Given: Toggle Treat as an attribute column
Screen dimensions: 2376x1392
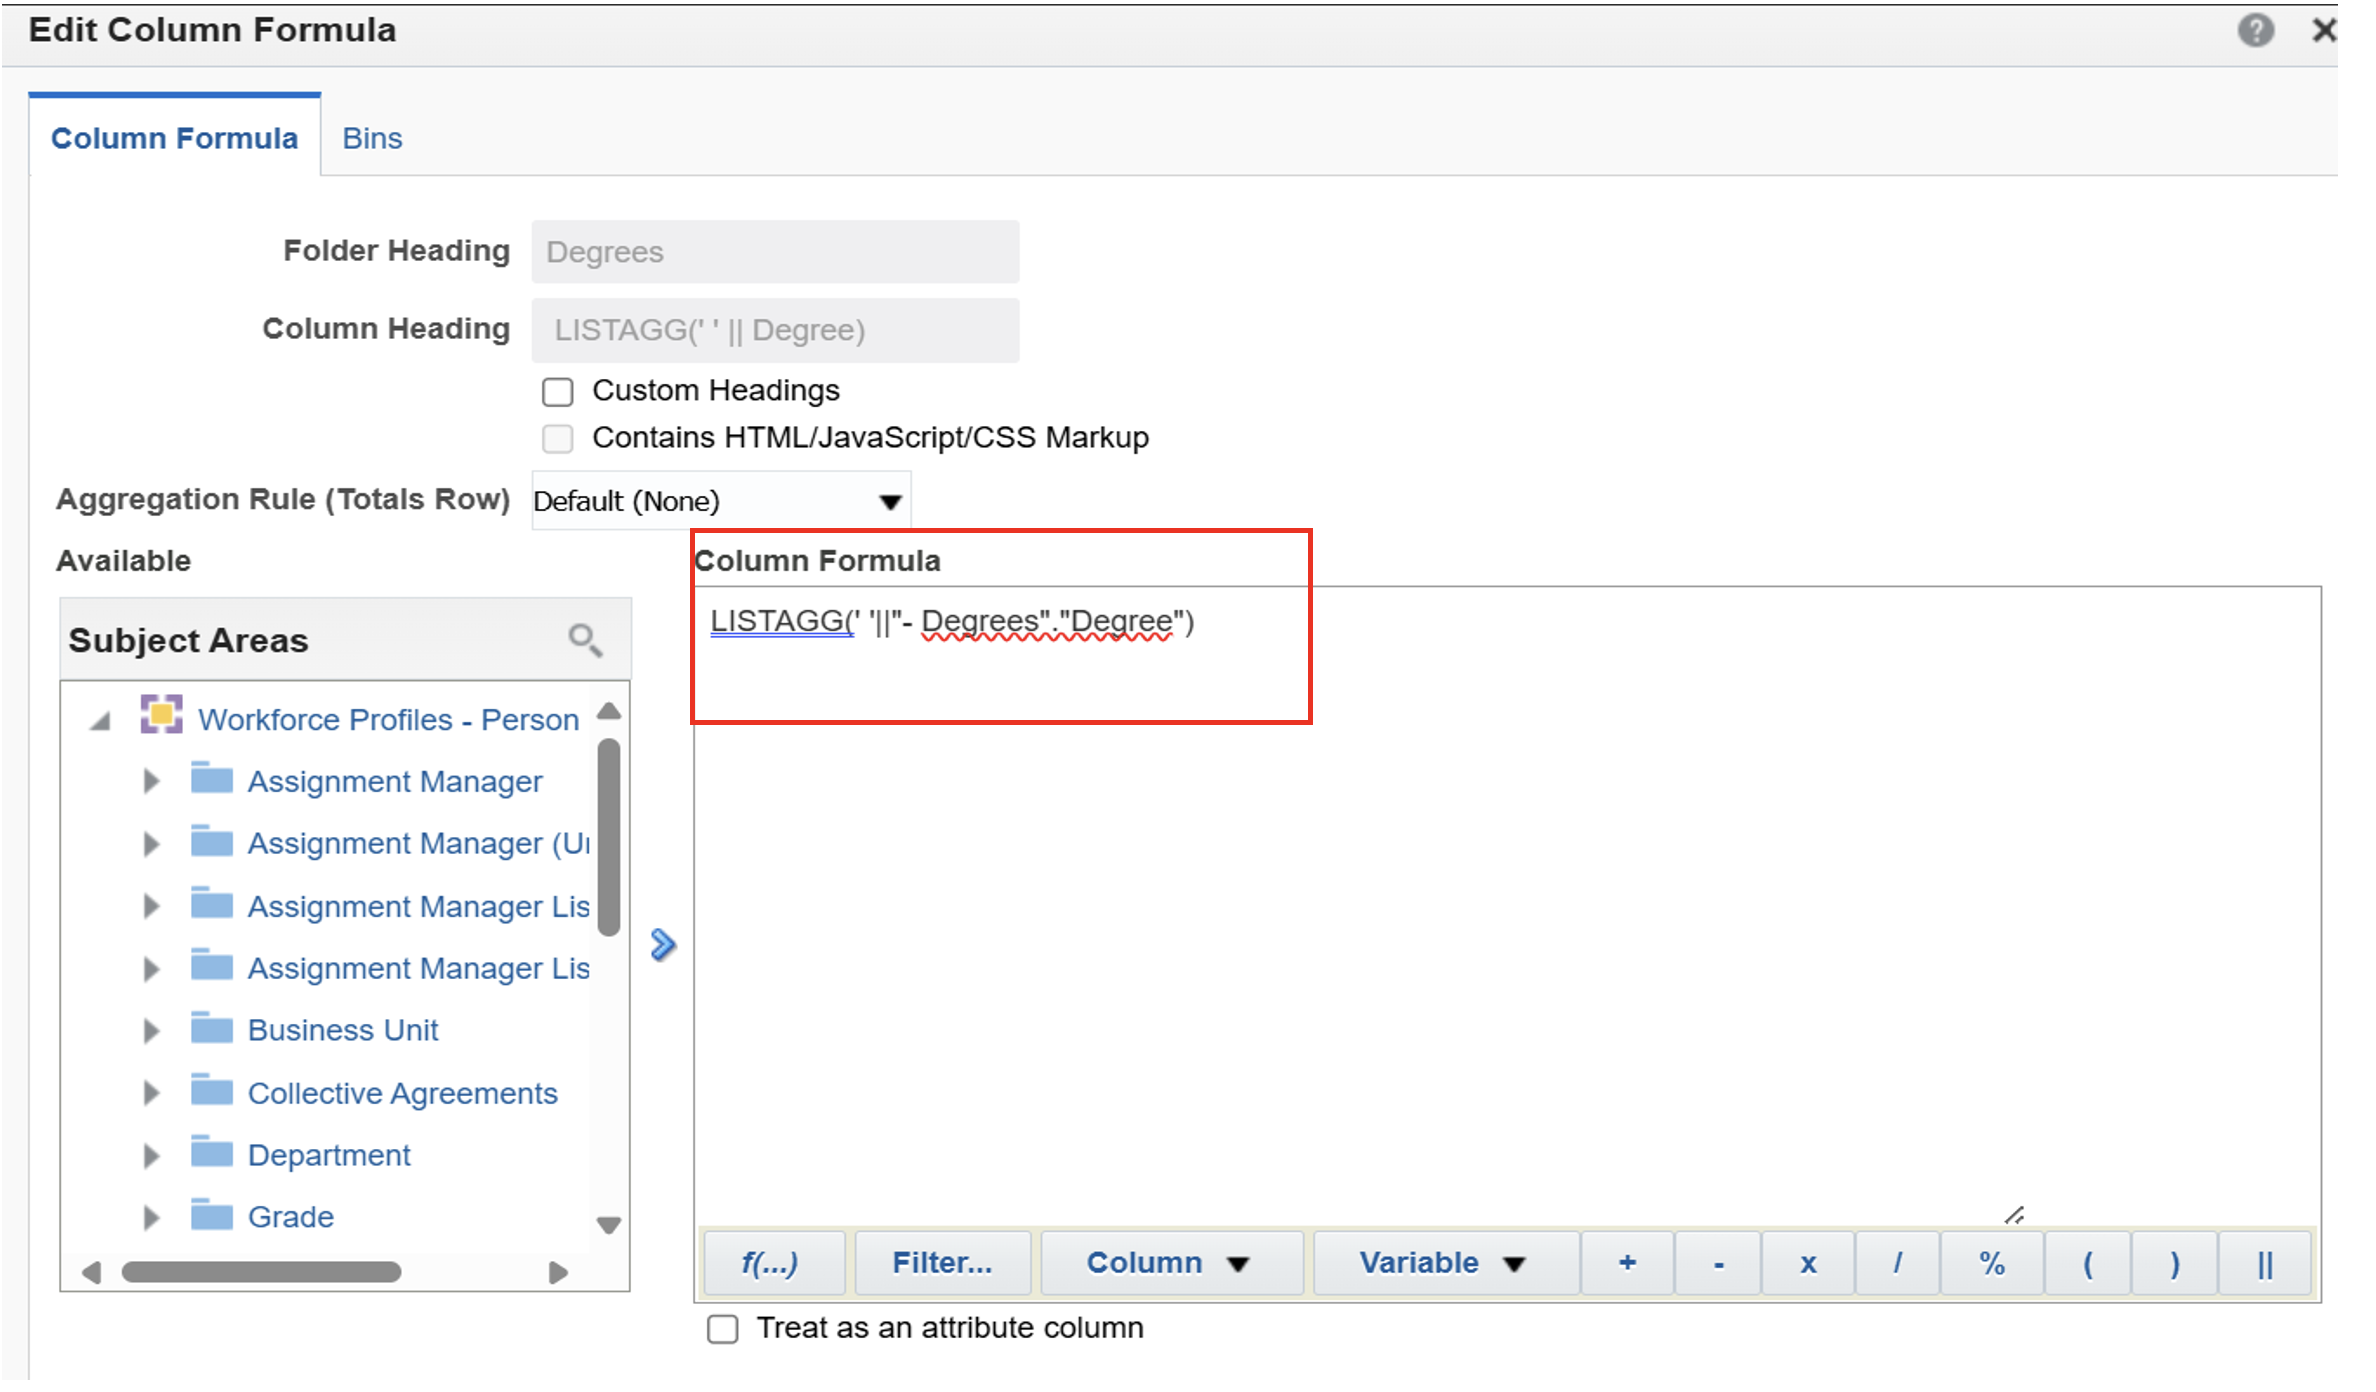Looking at the screenshot, I should tap(723, 1328).
